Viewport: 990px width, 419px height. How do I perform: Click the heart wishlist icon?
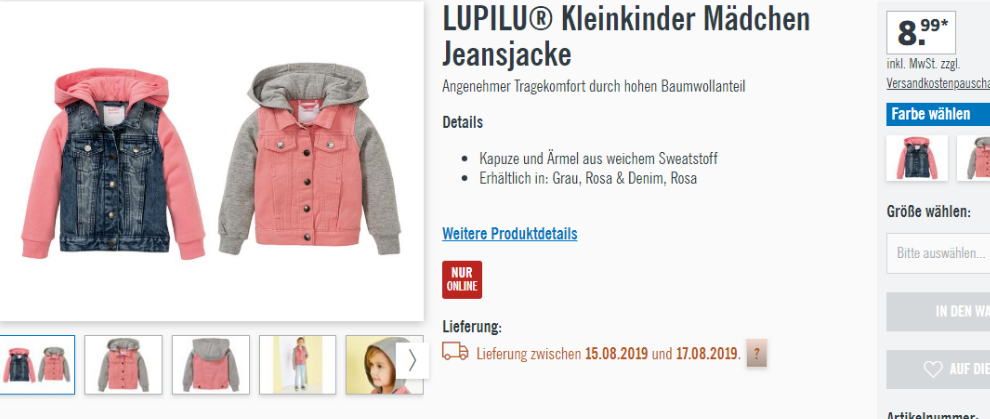[x=933, y=369]
